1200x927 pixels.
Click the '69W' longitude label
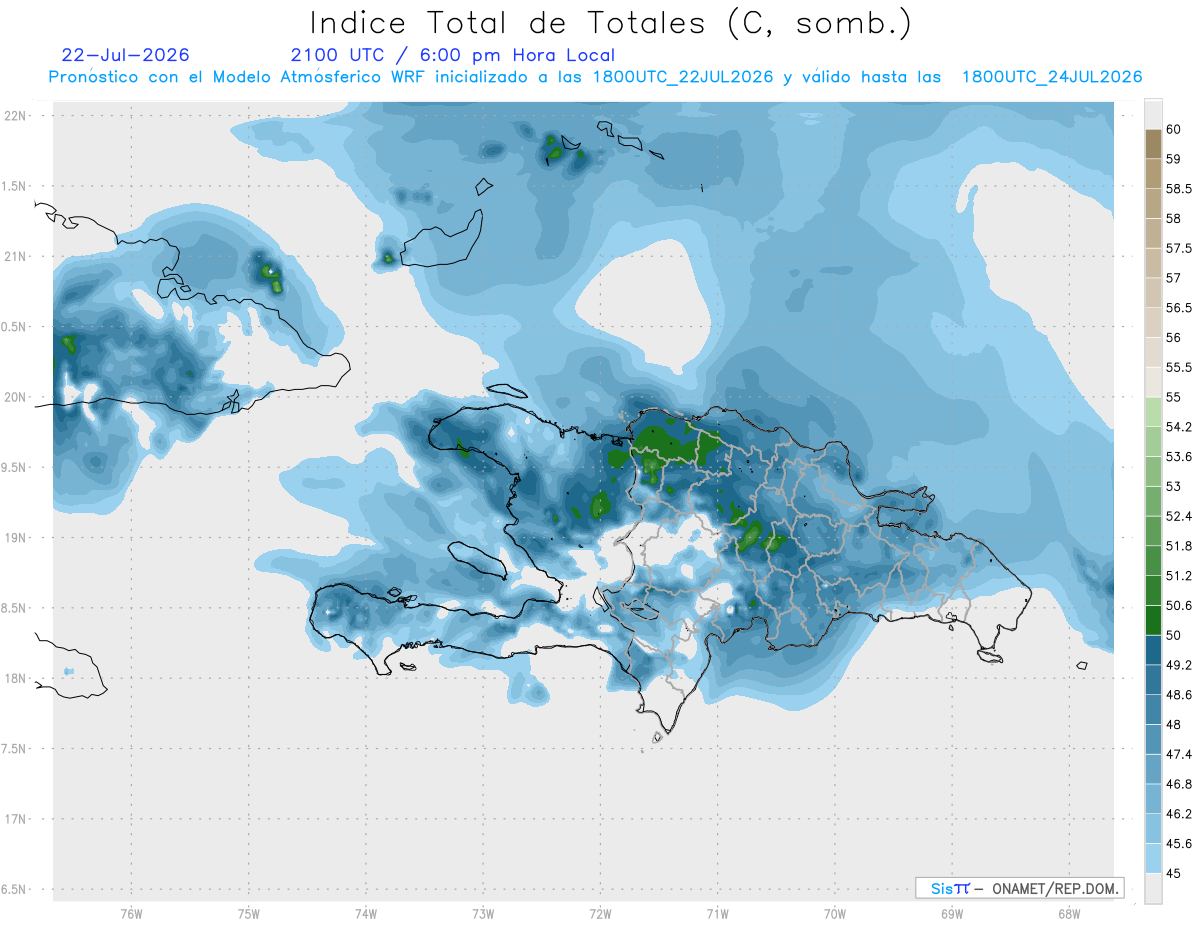[951, 913]
